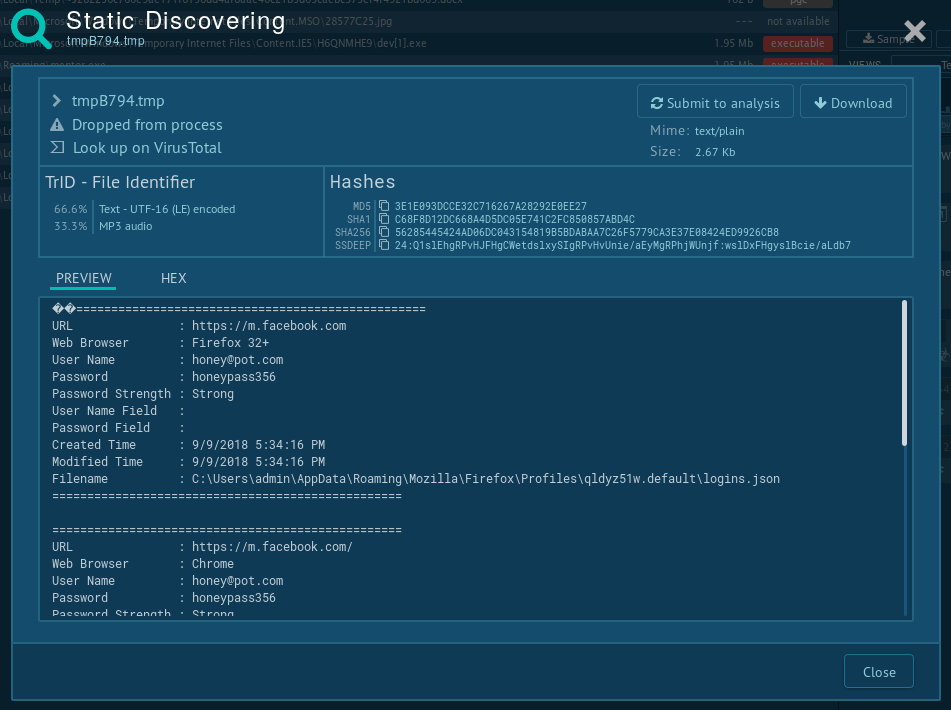Copy the MD5 hash value
951x710 pixels.
coord(384,206)
